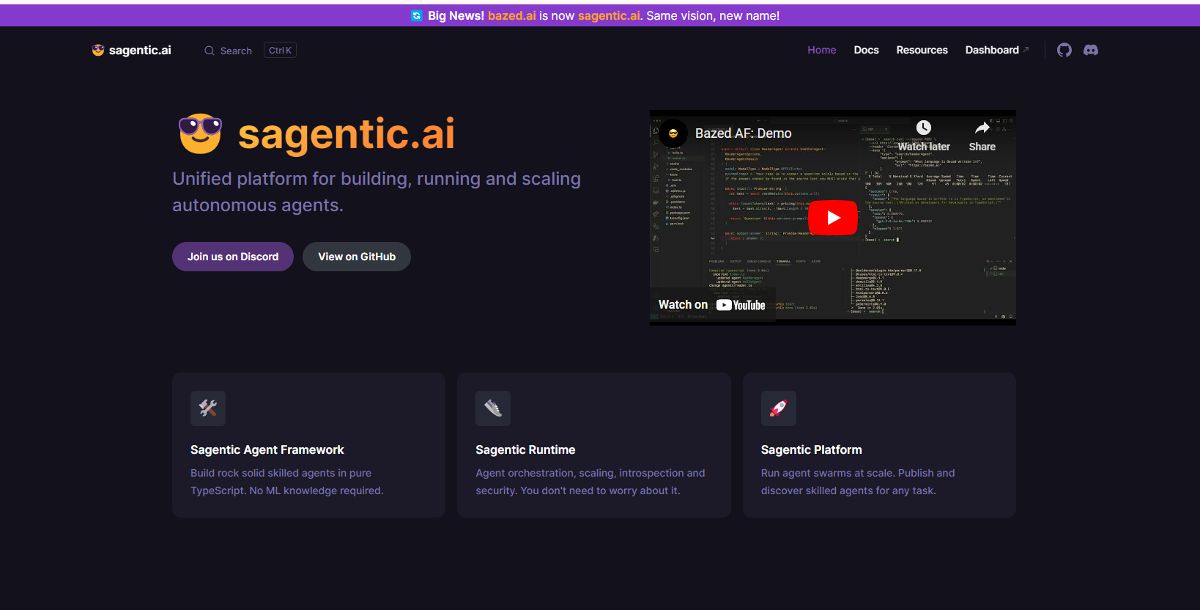Open the GitHub icon in the navbar

coord(1063,49)
